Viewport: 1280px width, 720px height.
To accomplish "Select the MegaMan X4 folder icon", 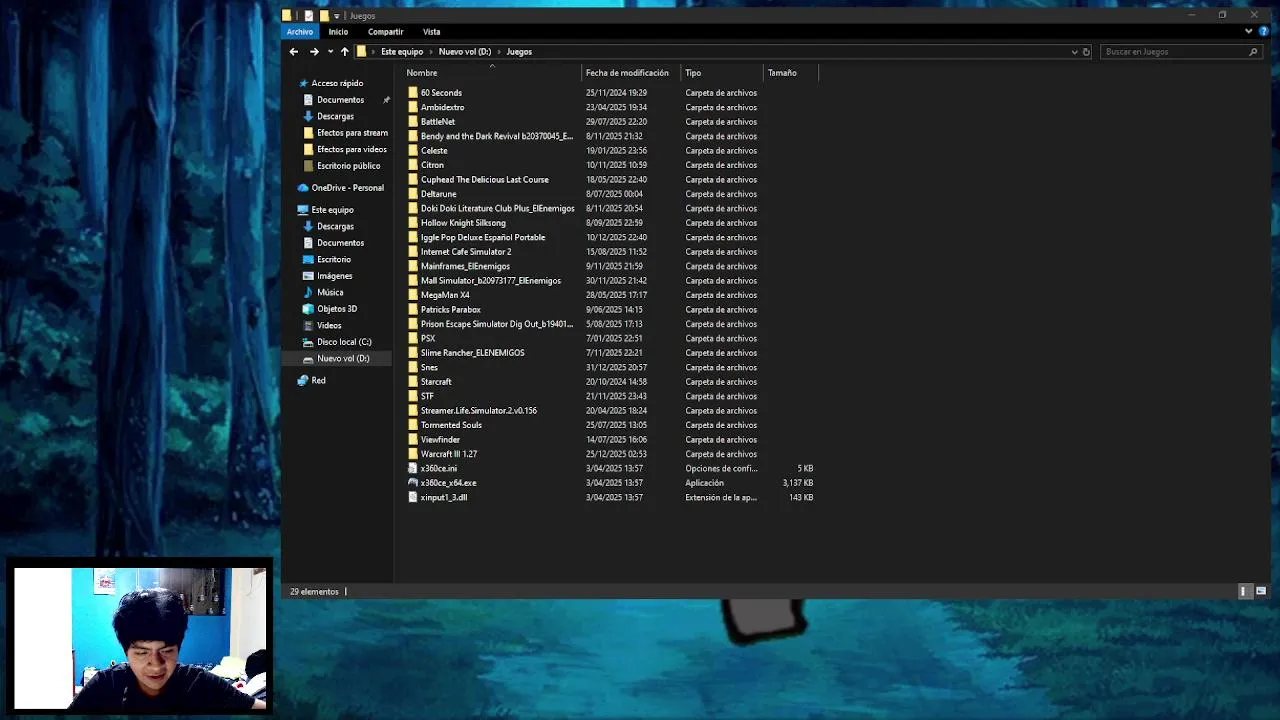I will [x=413, y=295].
